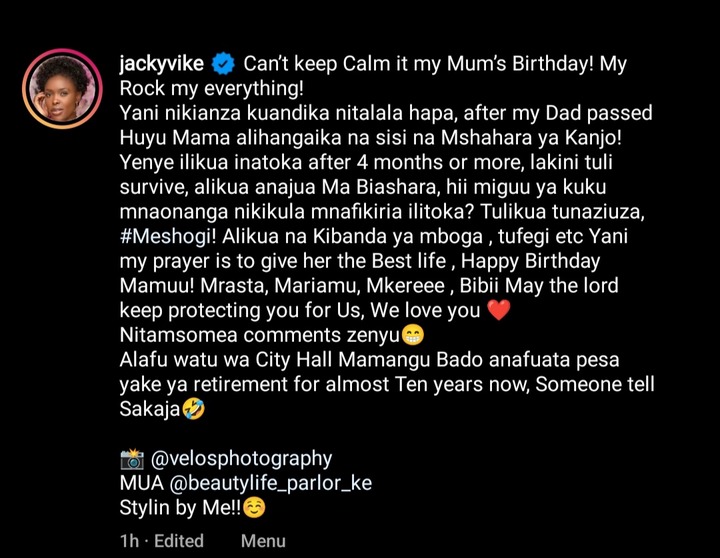720x558 pixels.
Task: Click the jackyvike username
Action: tap(162, 63)
